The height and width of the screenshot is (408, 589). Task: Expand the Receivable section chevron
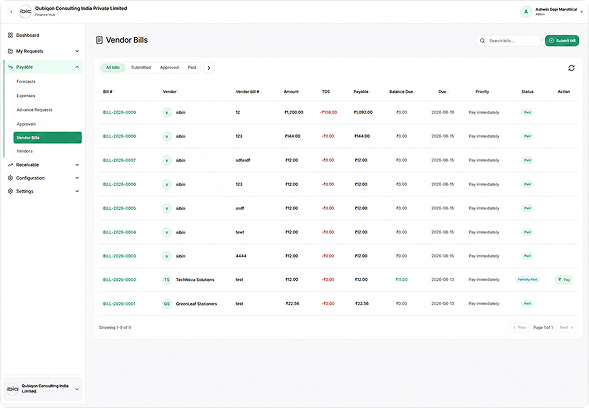[77, 165]
